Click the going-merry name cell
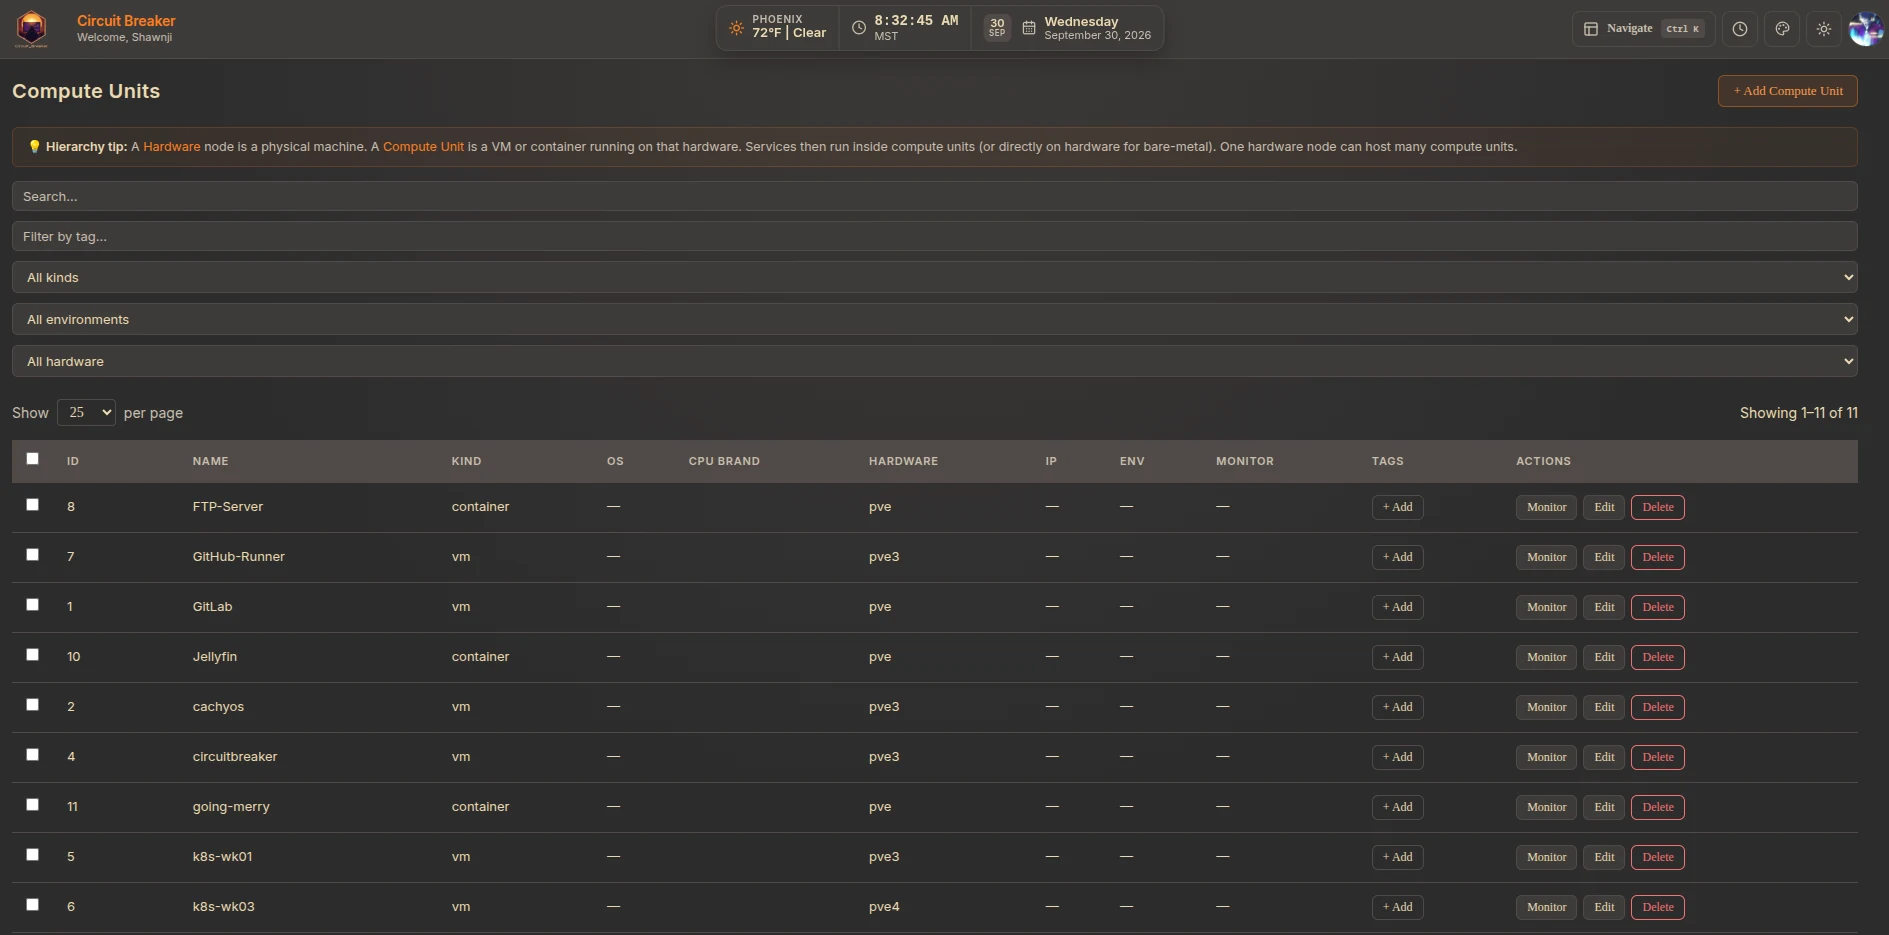 tap(231, 807)
